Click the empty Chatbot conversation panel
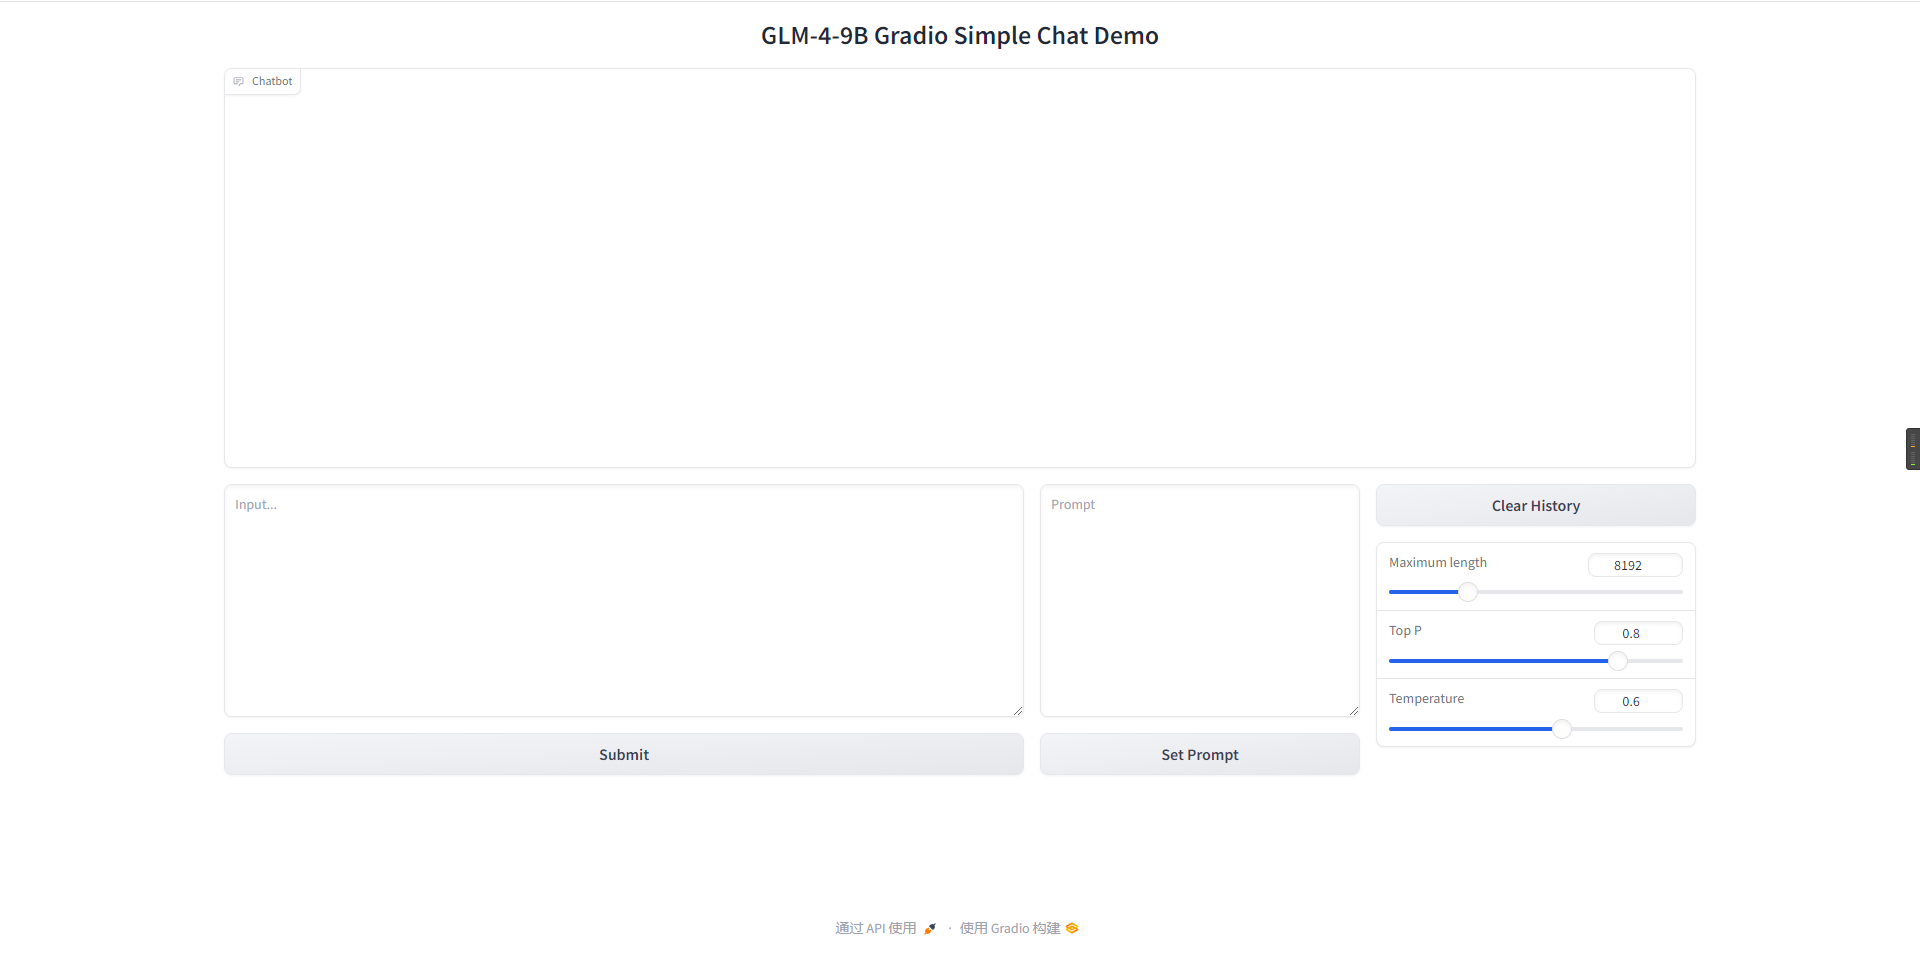 coord(960,268)
